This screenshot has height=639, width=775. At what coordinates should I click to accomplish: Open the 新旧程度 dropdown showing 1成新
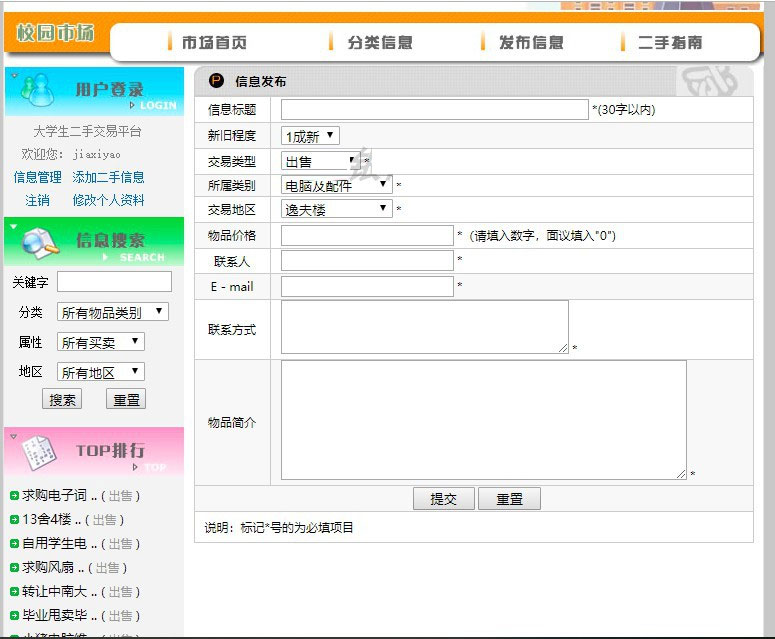311,136
